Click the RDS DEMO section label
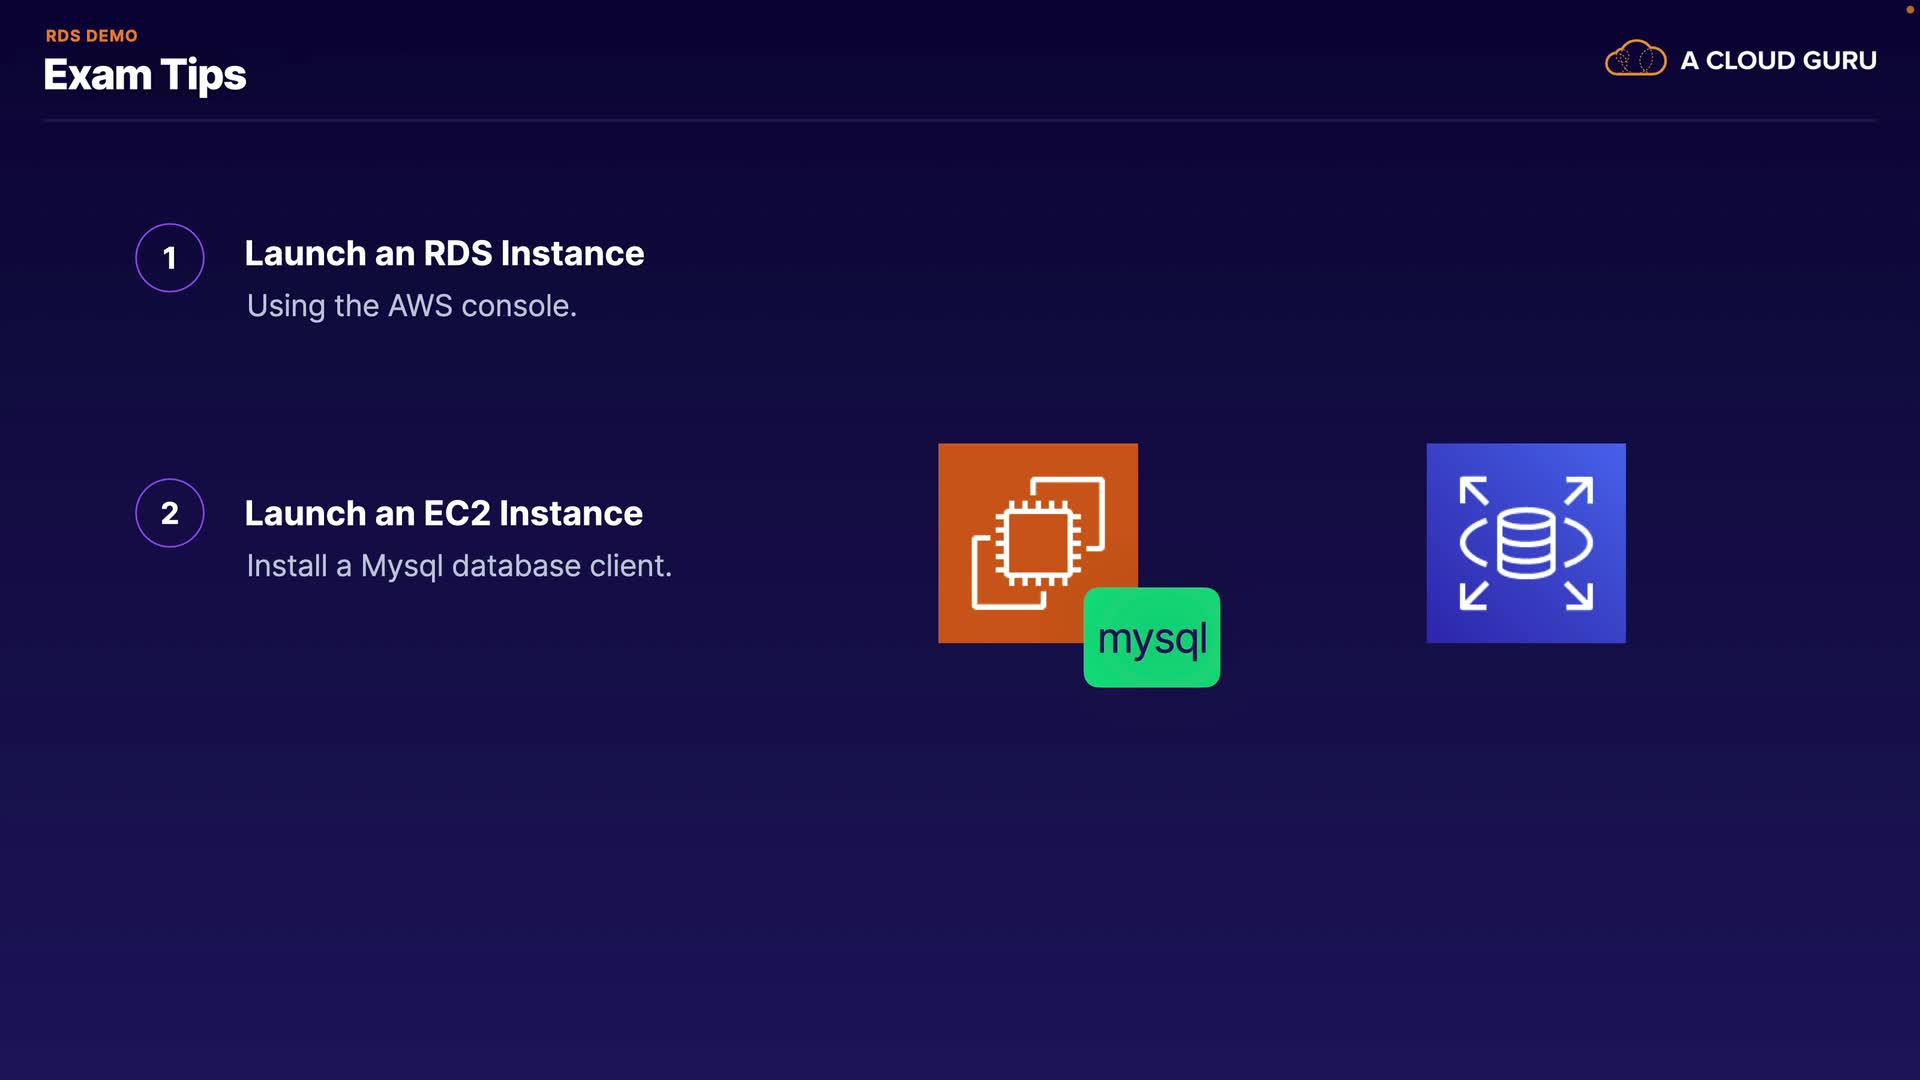The image size is (1920, 1080). pos(91,36)
